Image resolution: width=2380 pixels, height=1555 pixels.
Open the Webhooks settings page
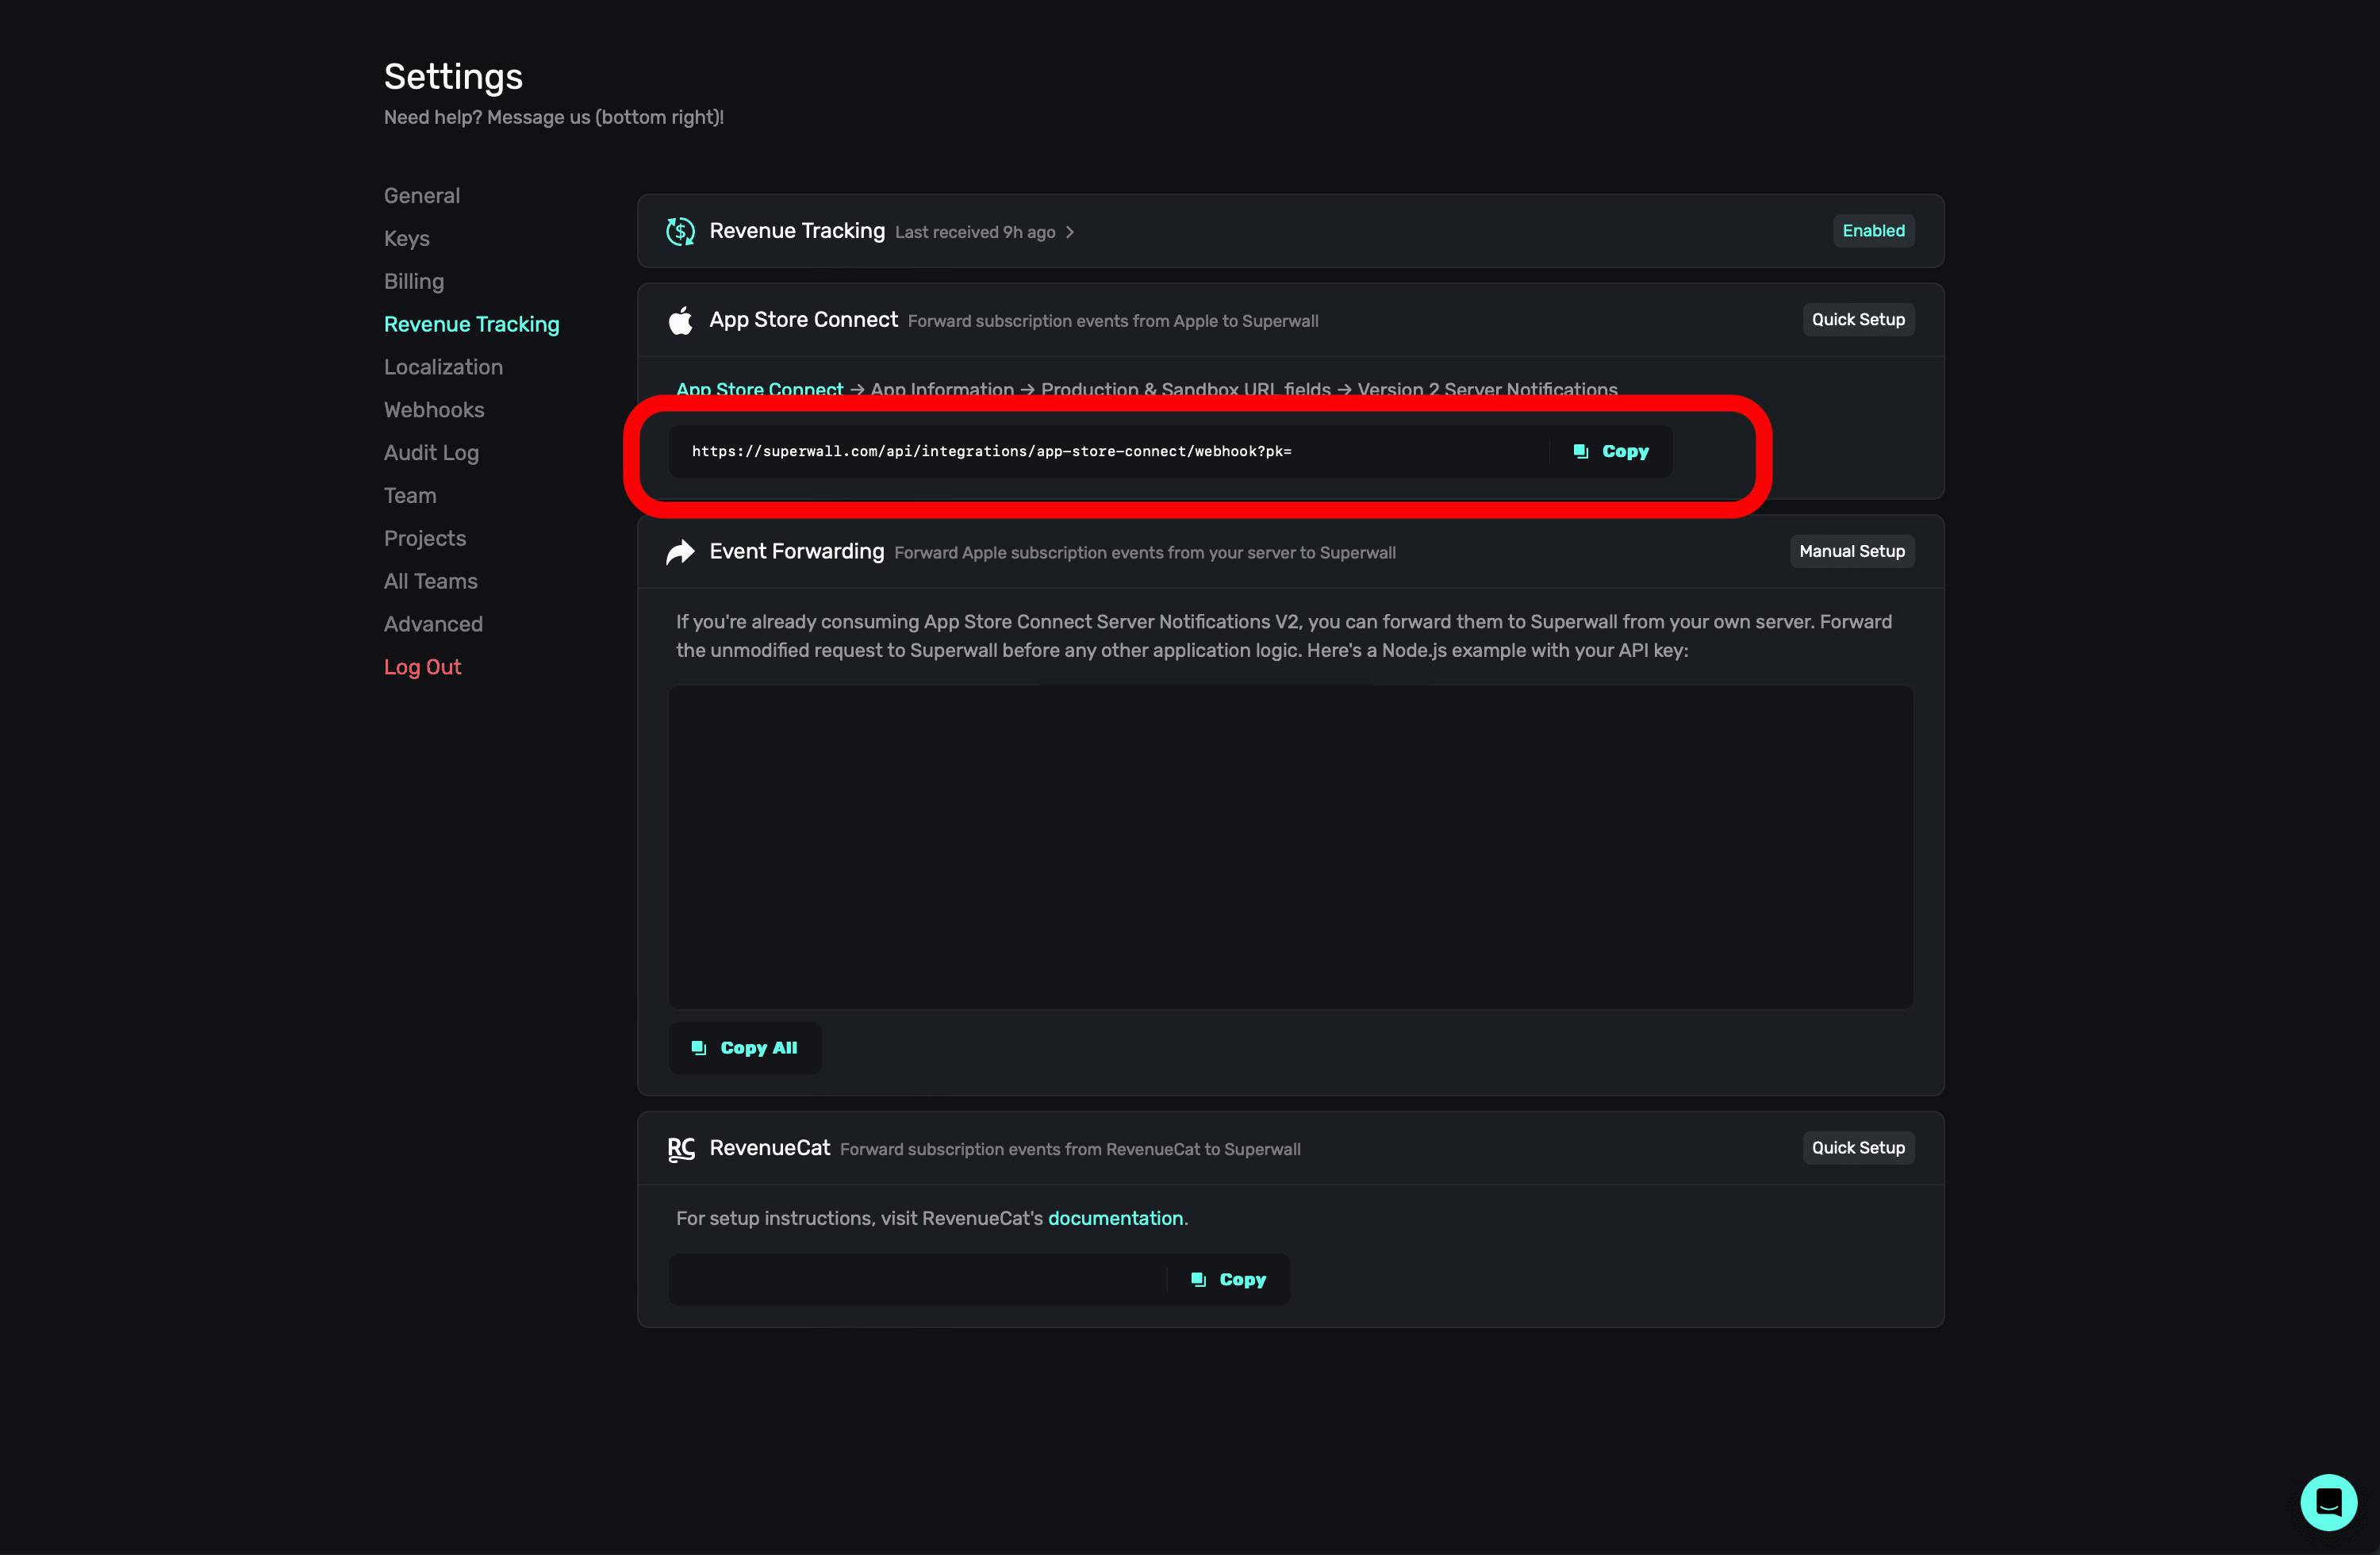434,410
